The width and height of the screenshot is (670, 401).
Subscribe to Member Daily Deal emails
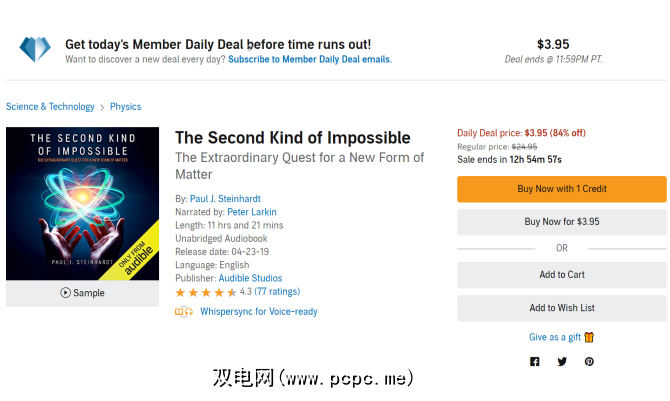point(309,60)
